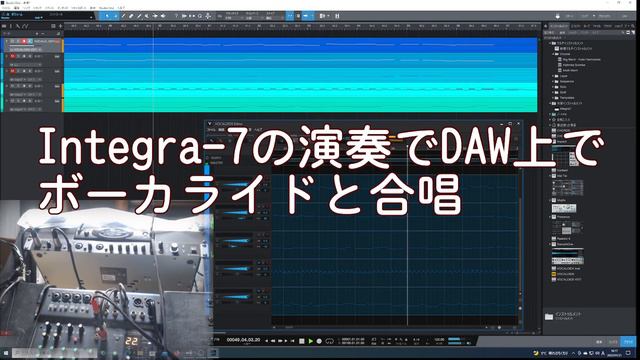The width and height of the screenshot is (640, 360).
Task: Open the Inspector i icon
Action: (x=11, y=26)
